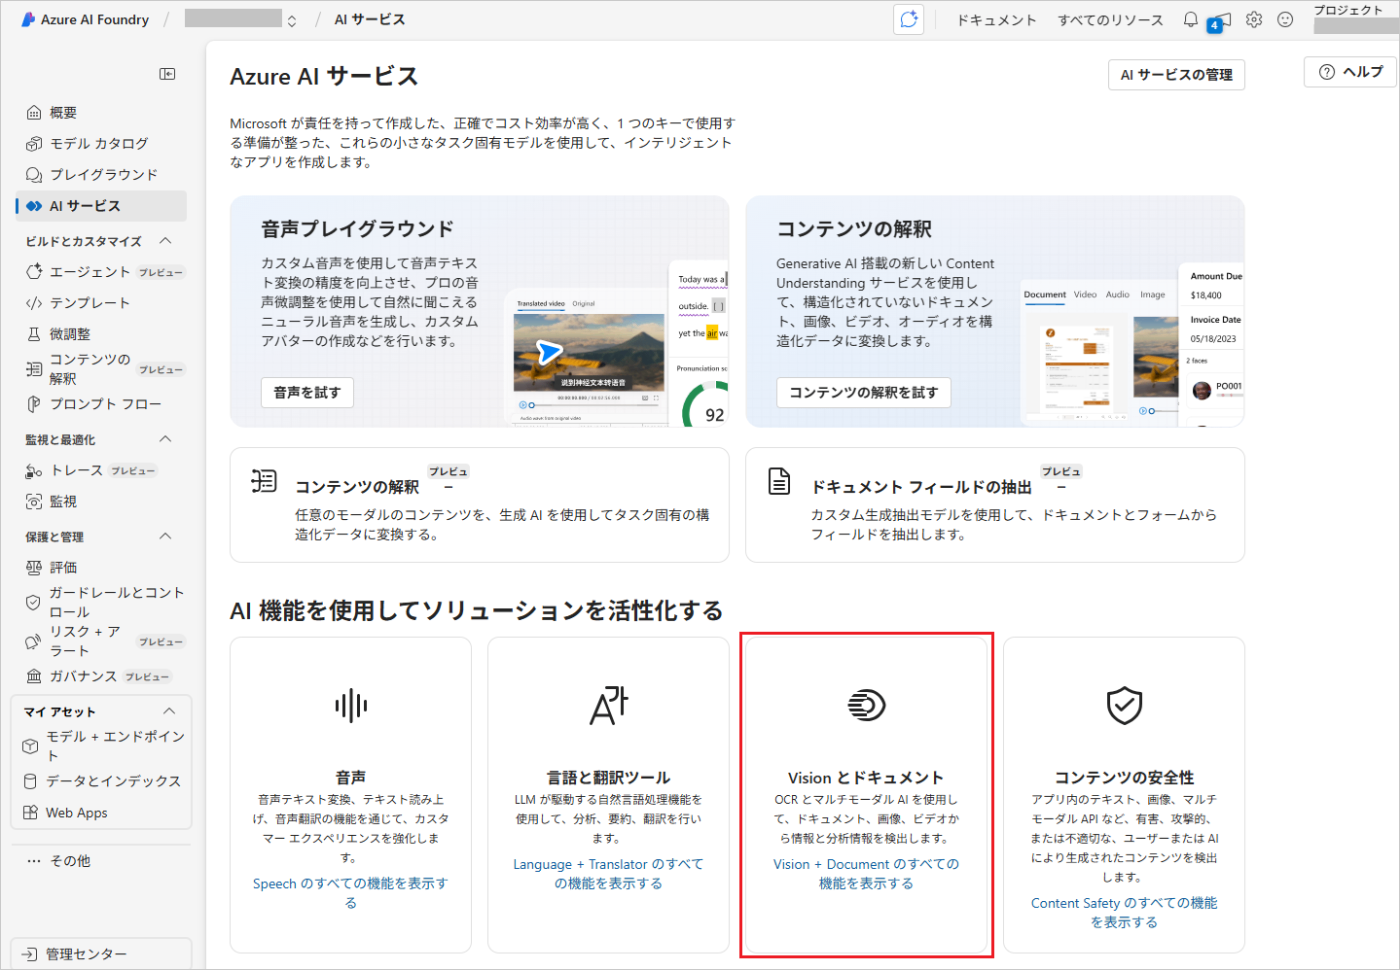Viewport: 1400px width, 970px height.
Task: Click the 概要 home icon in sidebar
Action: [x=34, y=113]
